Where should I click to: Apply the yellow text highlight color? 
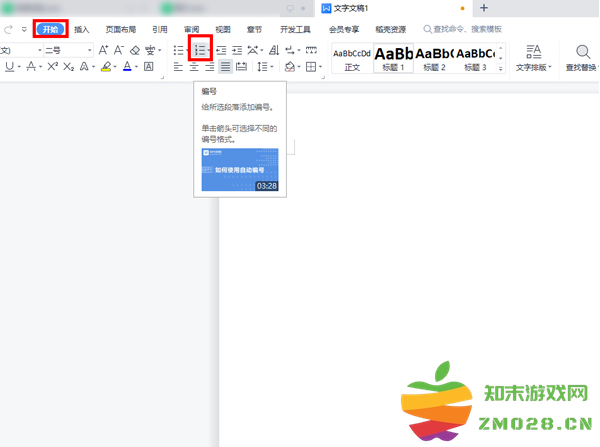pos(106,67)
